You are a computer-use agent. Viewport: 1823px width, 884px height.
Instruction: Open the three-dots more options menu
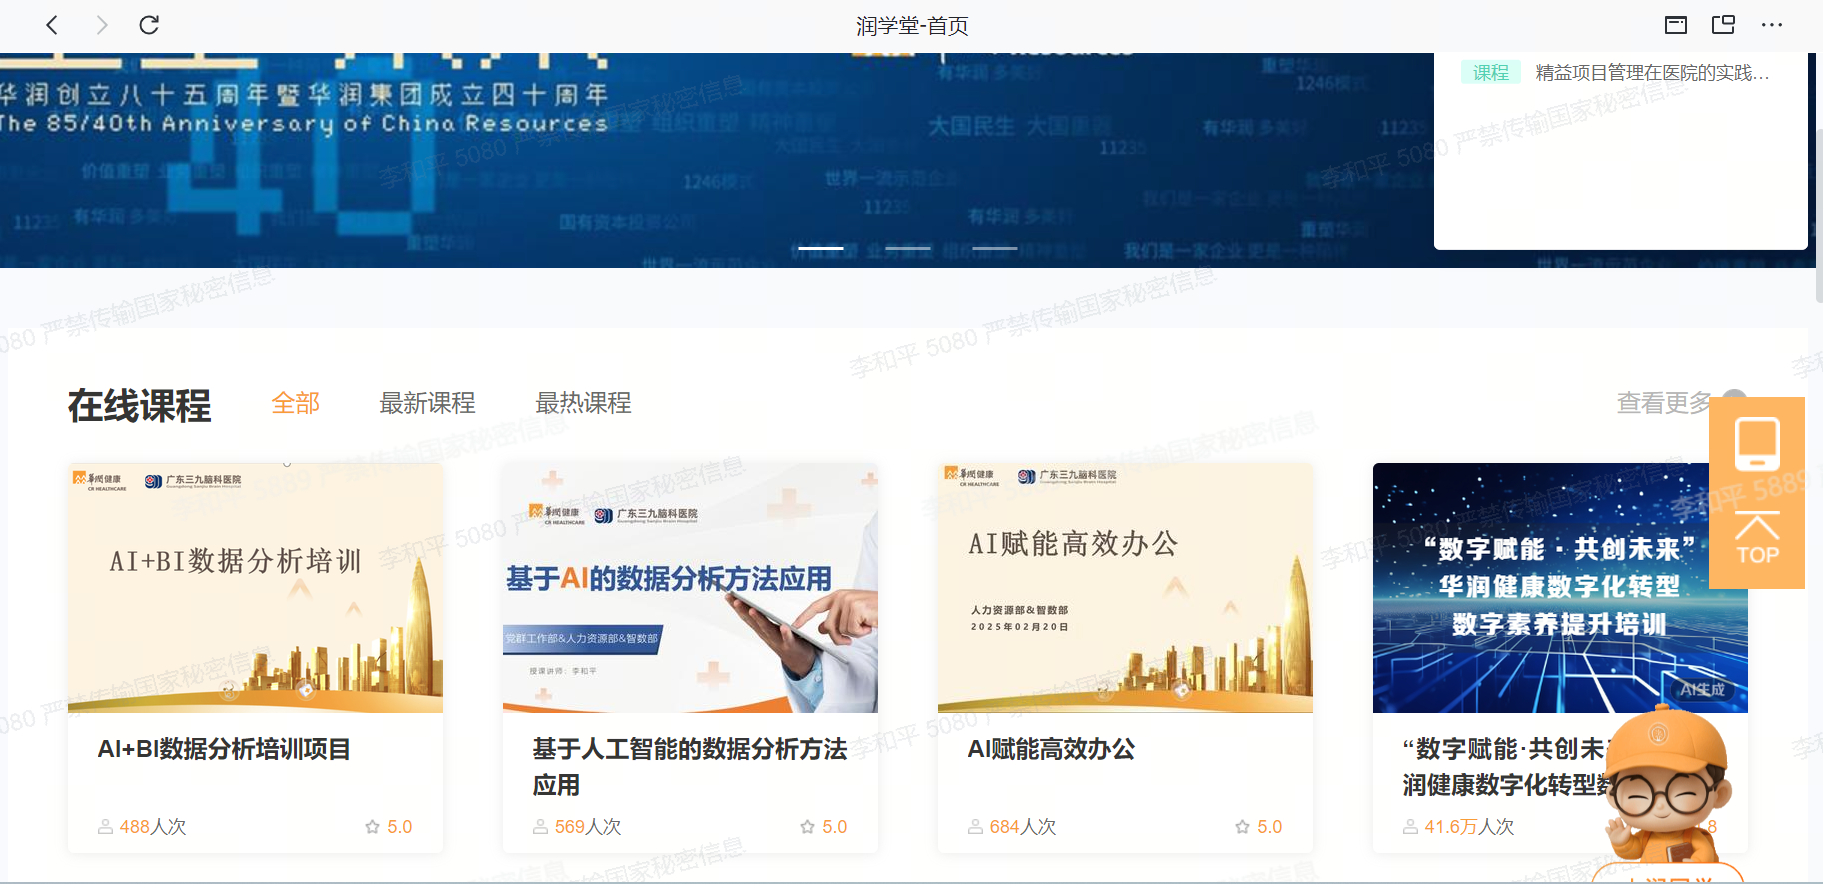pos(1771,25)
